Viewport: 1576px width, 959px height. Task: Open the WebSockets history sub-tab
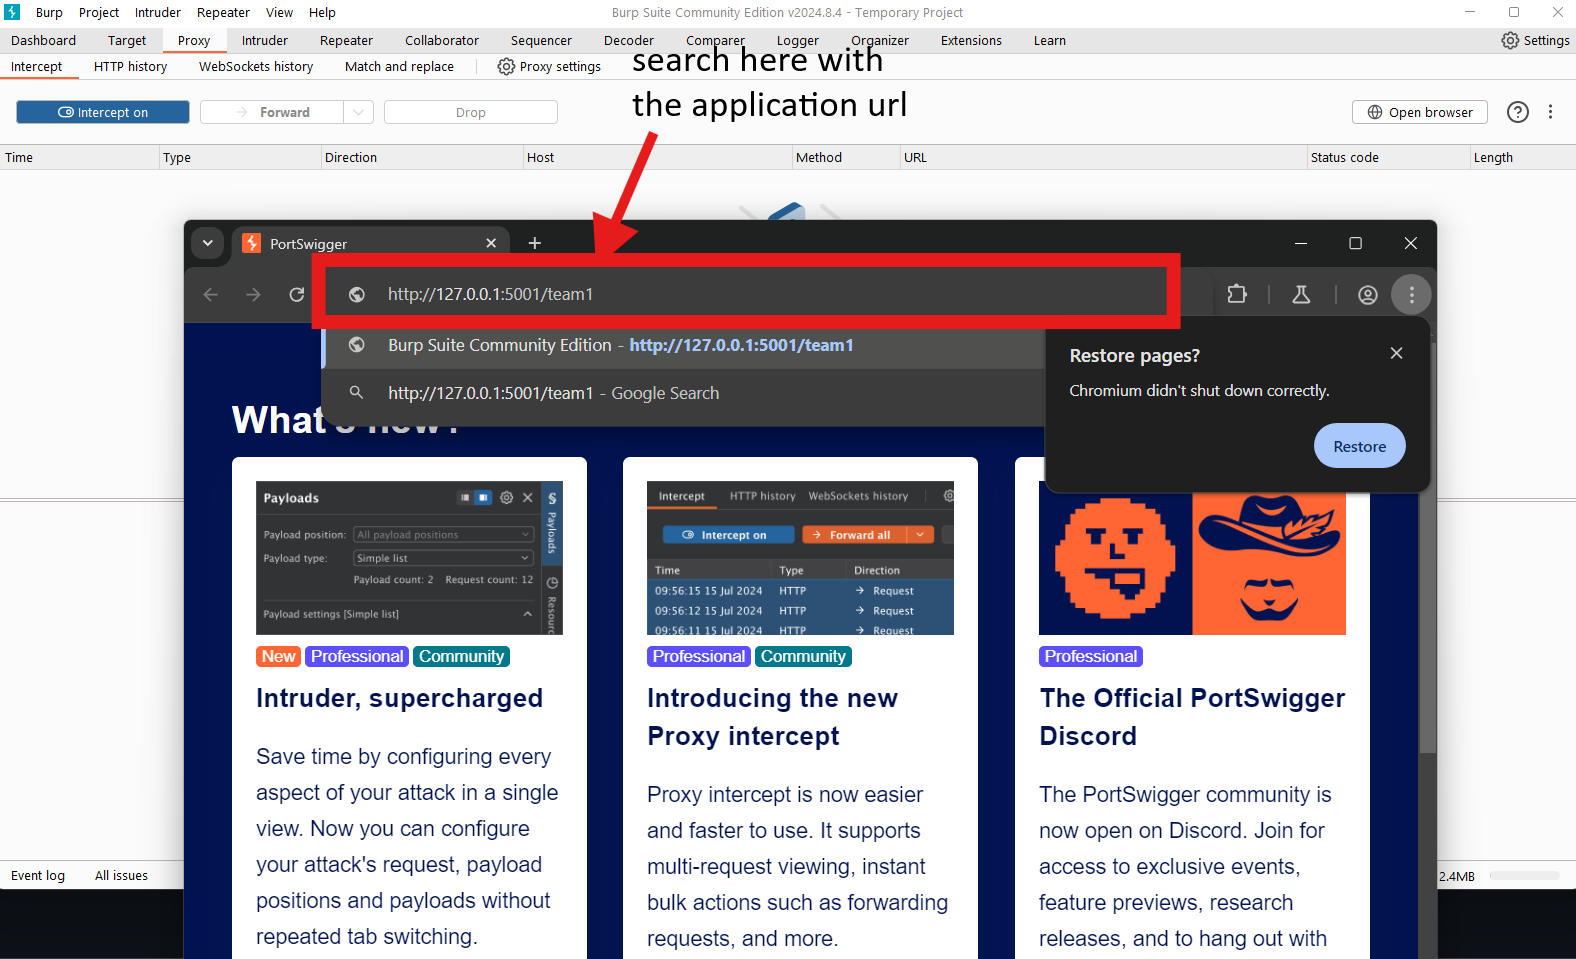[x=256, y=66]
